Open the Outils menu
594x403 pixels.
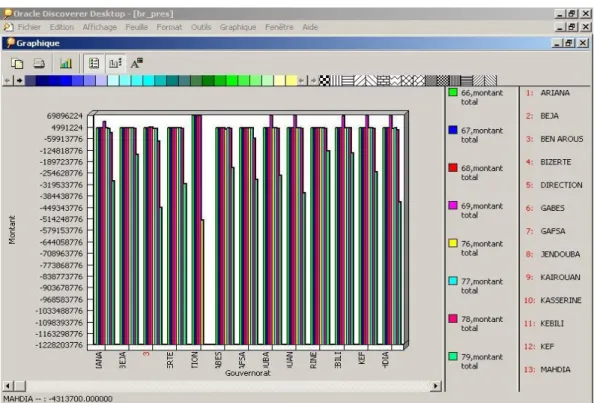(201, 27)
